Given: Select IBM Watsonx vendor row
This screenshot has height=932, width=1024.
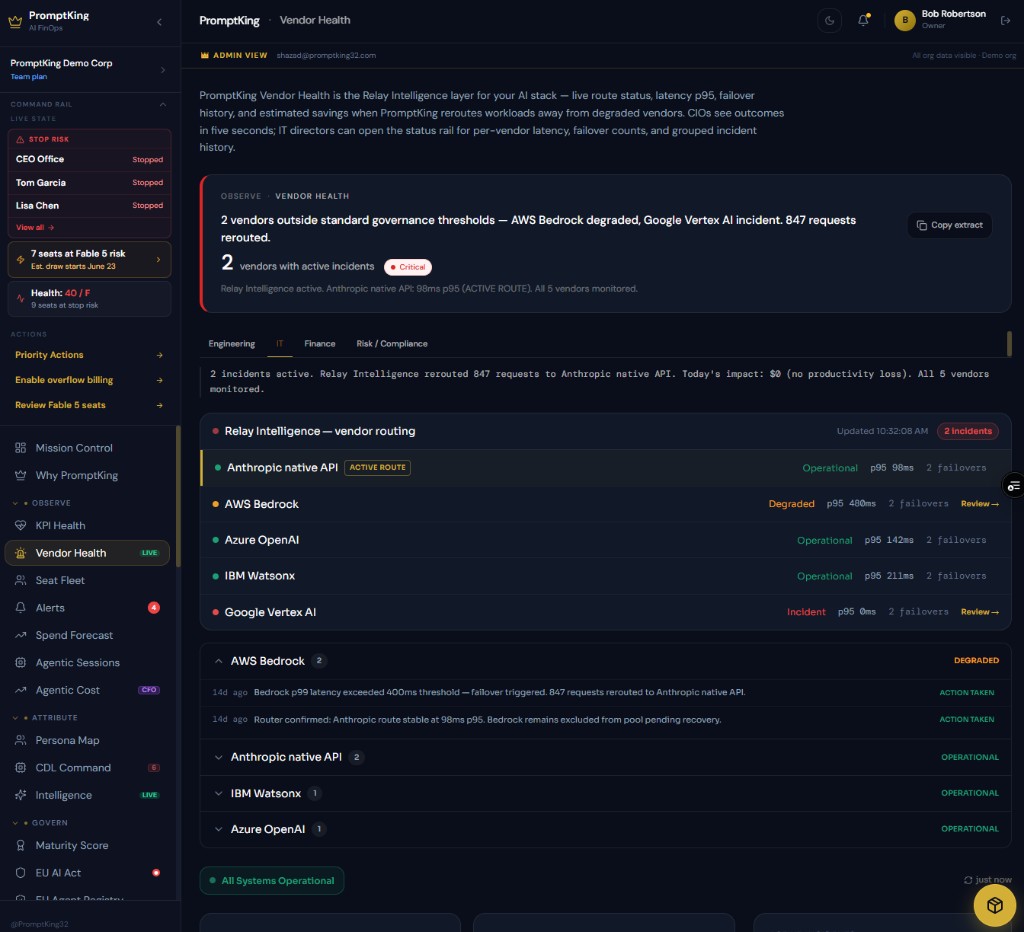Looking at the screenshot, I should pos(605,576).
